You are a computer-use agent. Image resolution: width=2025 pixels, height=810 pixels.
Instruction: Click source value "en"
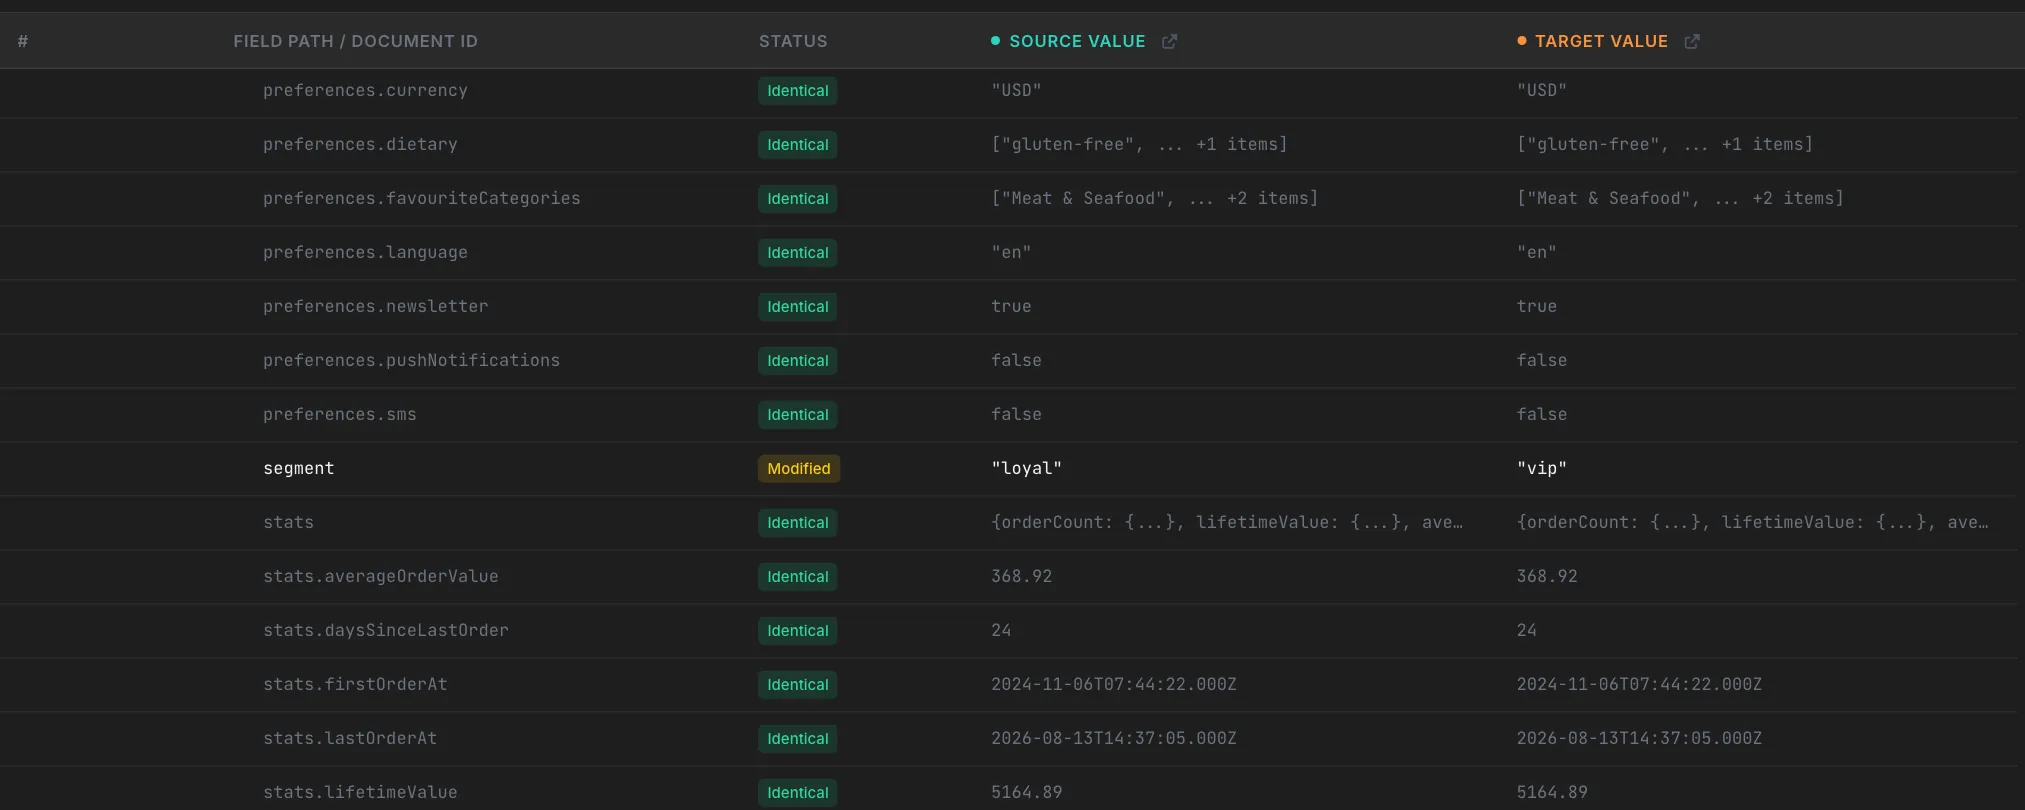(1011, 252)
